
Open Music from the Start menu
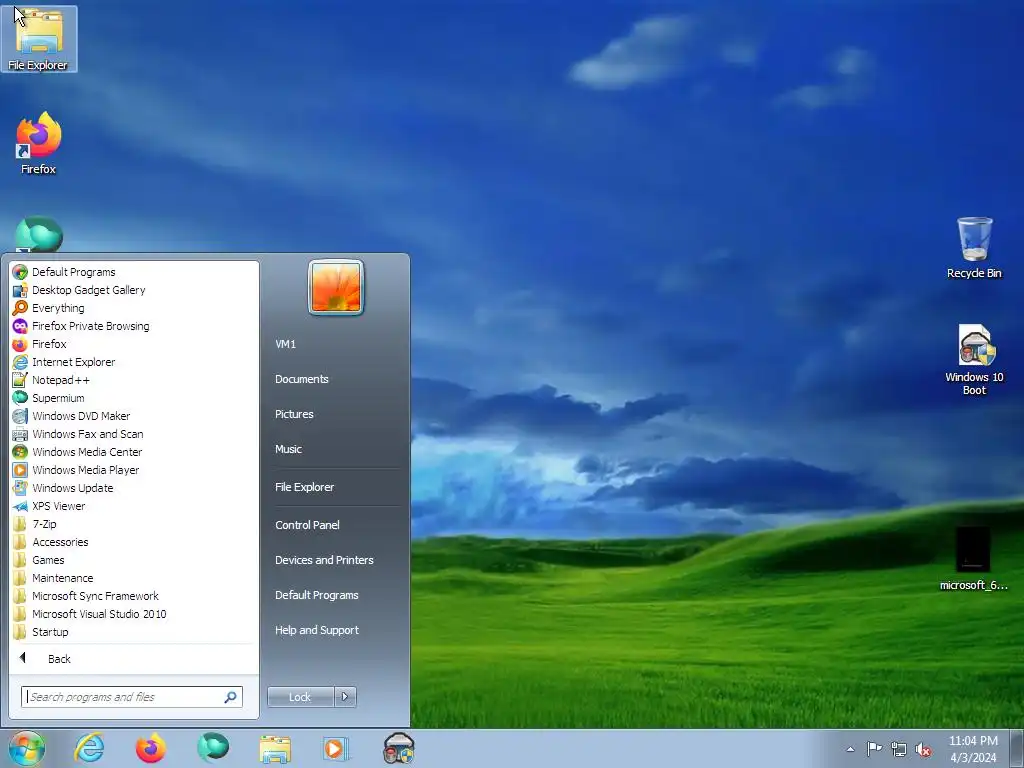[334, 449]
